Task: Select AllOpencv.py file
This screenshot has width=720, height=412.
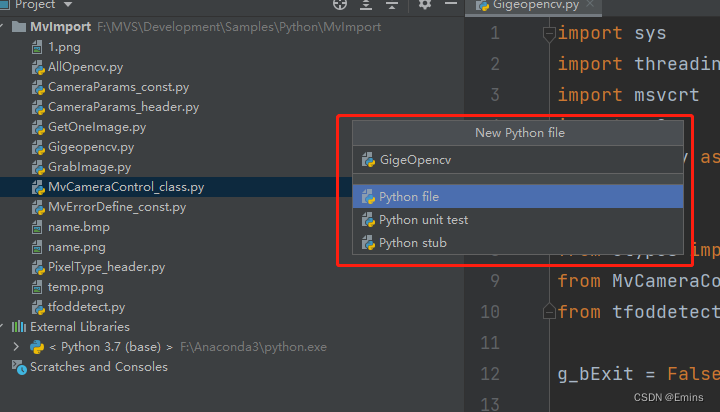Action: click(x=85, y=67)
